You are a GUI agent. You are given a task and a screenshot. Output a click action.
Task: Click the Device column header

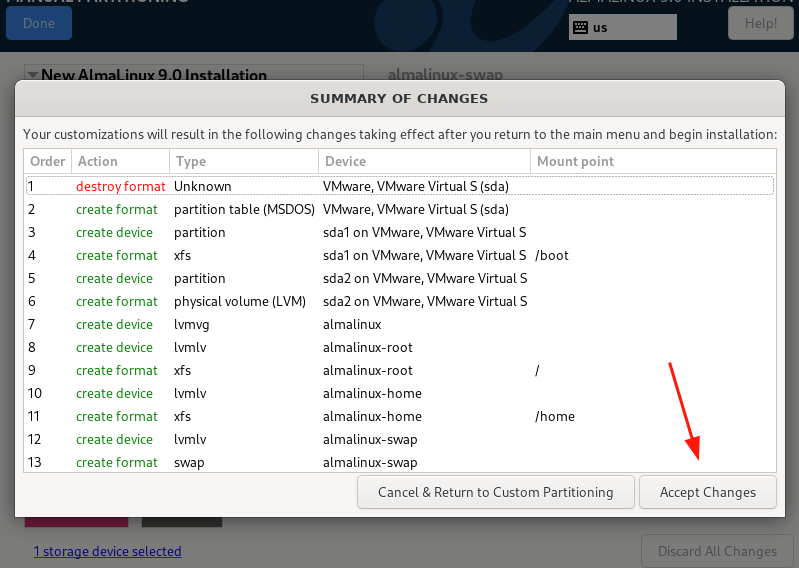424,161
